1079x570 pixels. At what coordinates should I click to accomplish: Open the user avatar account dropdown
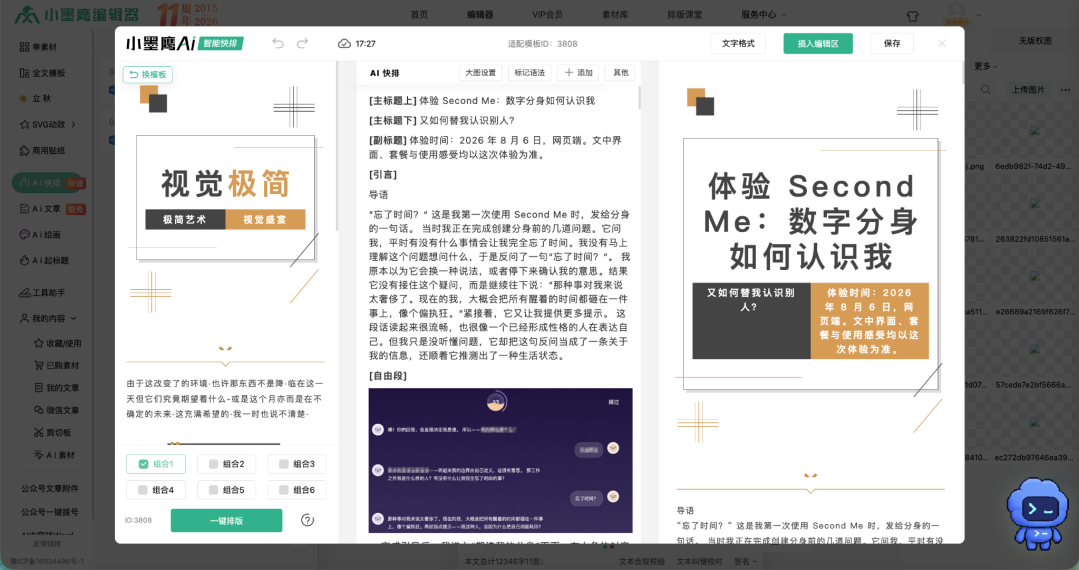point(961,14)
